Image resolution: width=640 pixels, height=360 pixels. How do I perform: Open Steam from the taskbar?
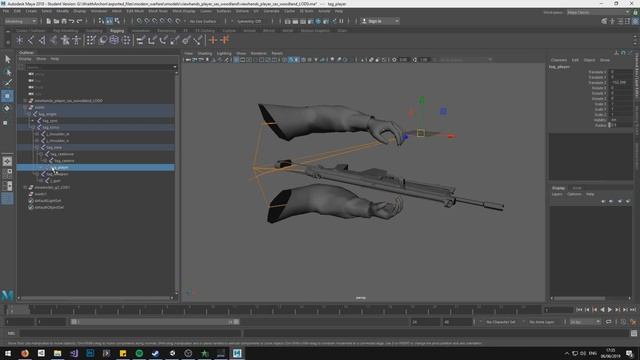point(156,353)
